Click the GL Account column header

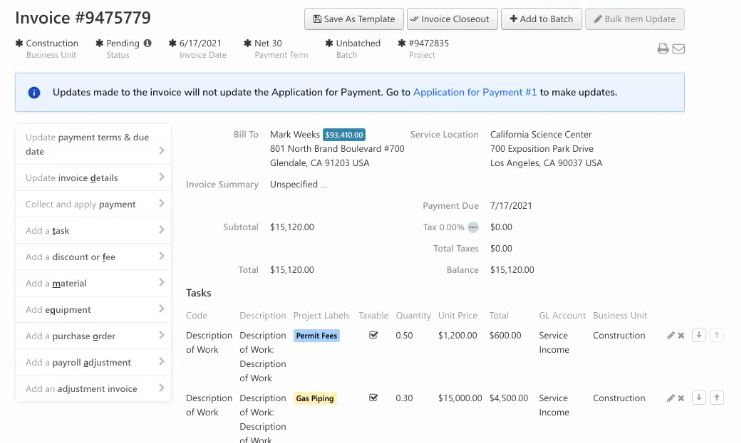tap(562, 315)
